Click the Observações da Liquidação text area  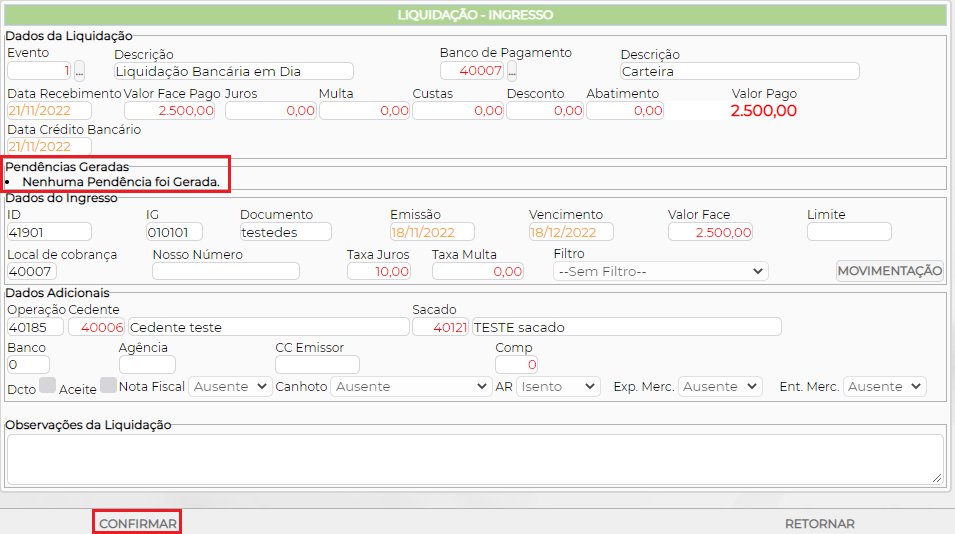[x=475, y=459]
